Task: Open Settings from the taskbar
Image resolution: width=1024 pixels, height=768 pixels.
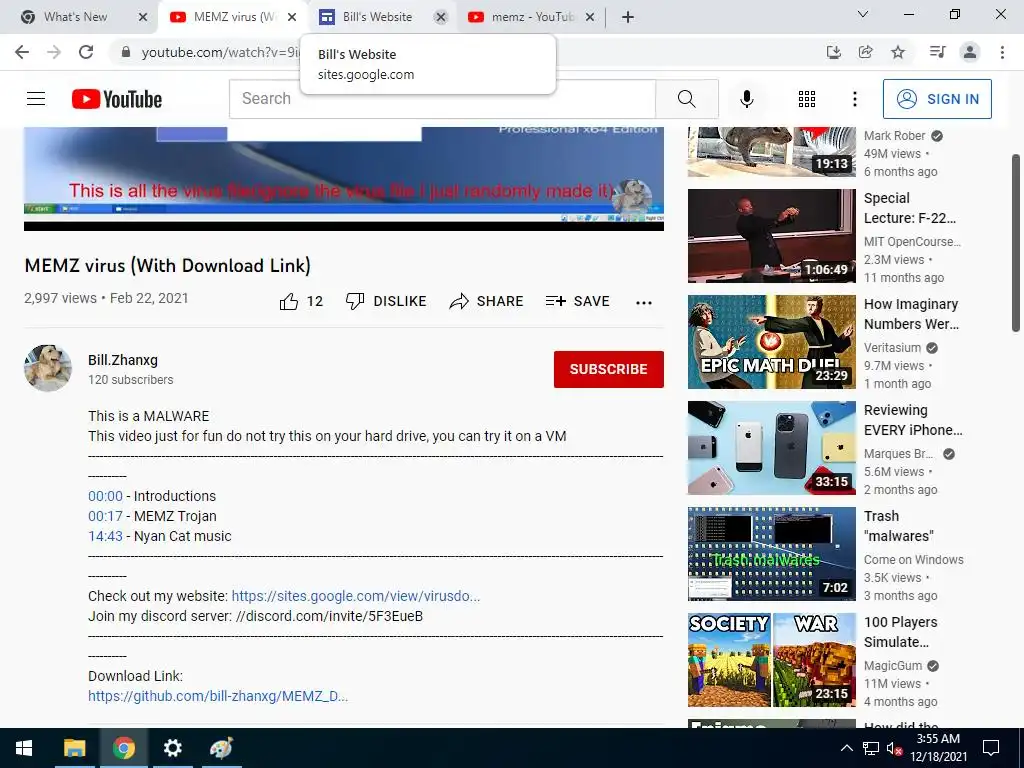Action: 172,748
